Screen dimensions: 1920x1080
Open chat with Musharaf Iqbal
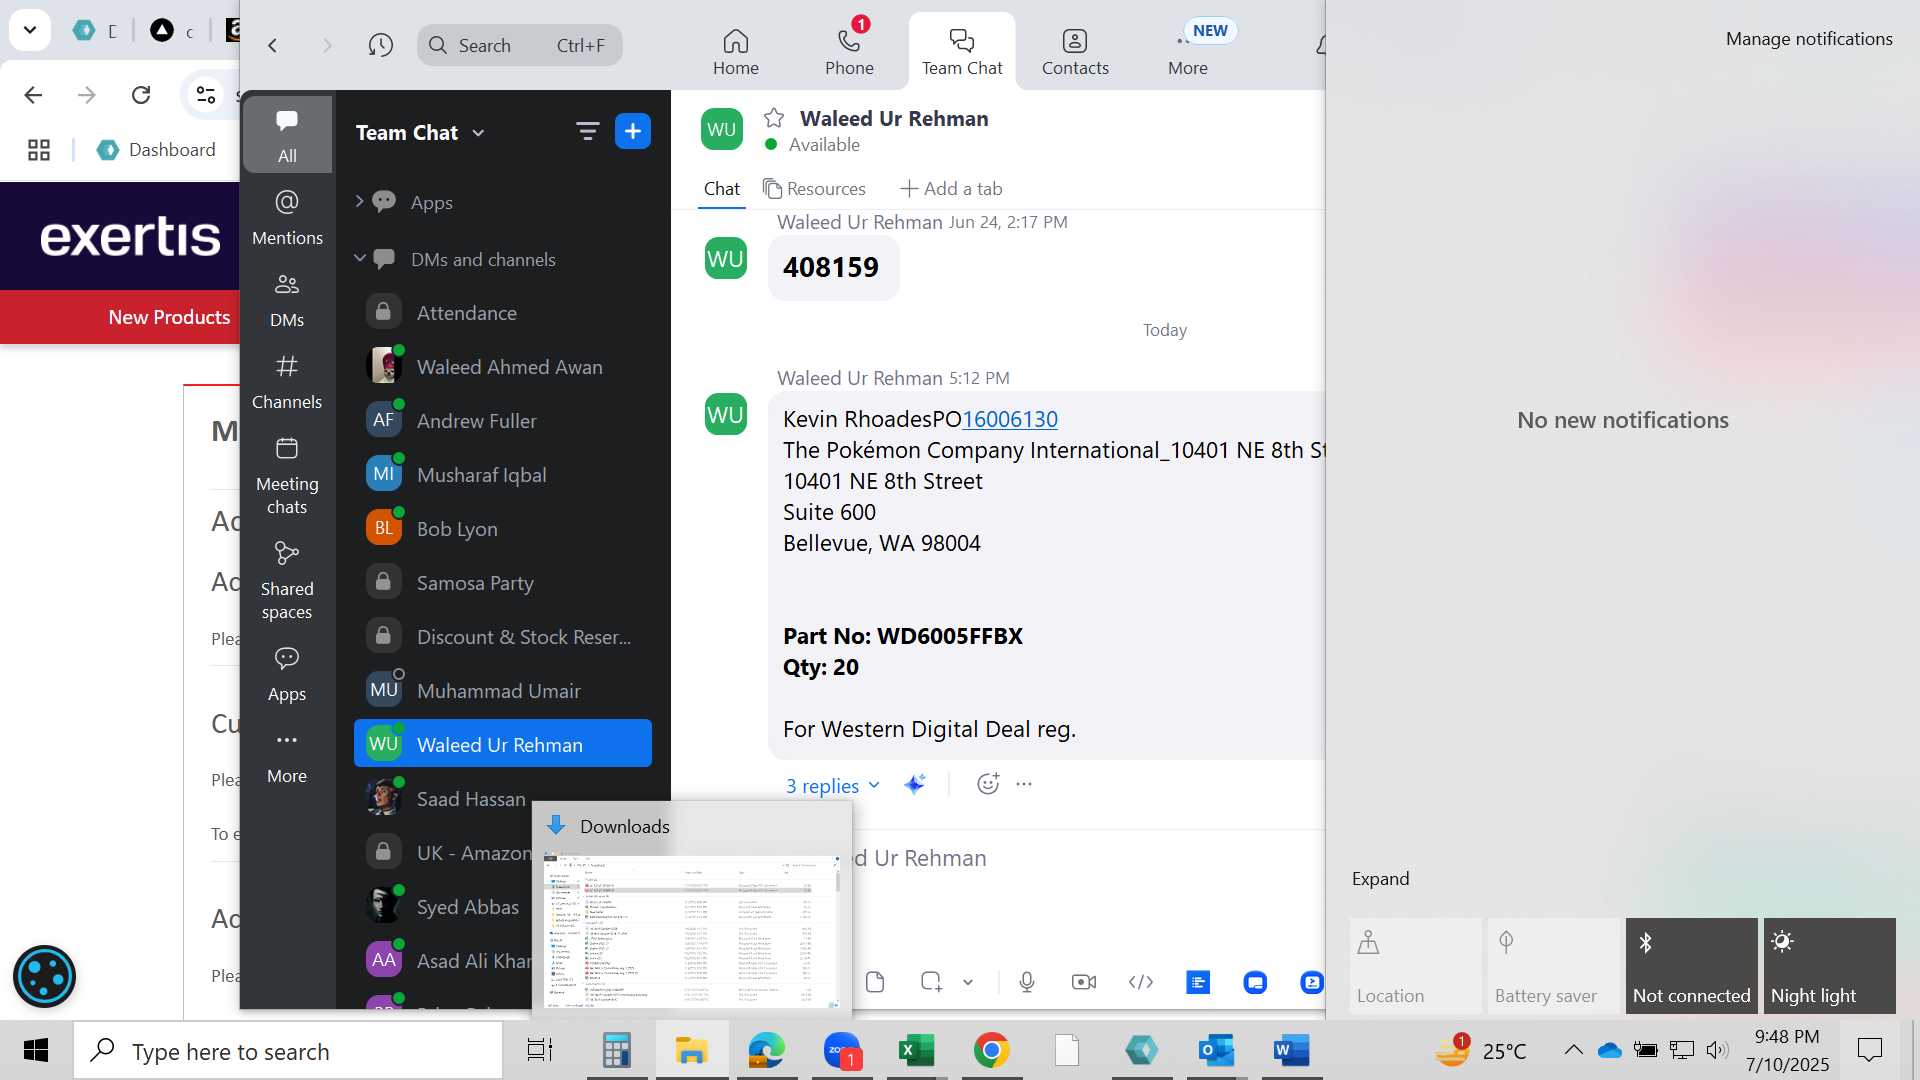point(503,475)
